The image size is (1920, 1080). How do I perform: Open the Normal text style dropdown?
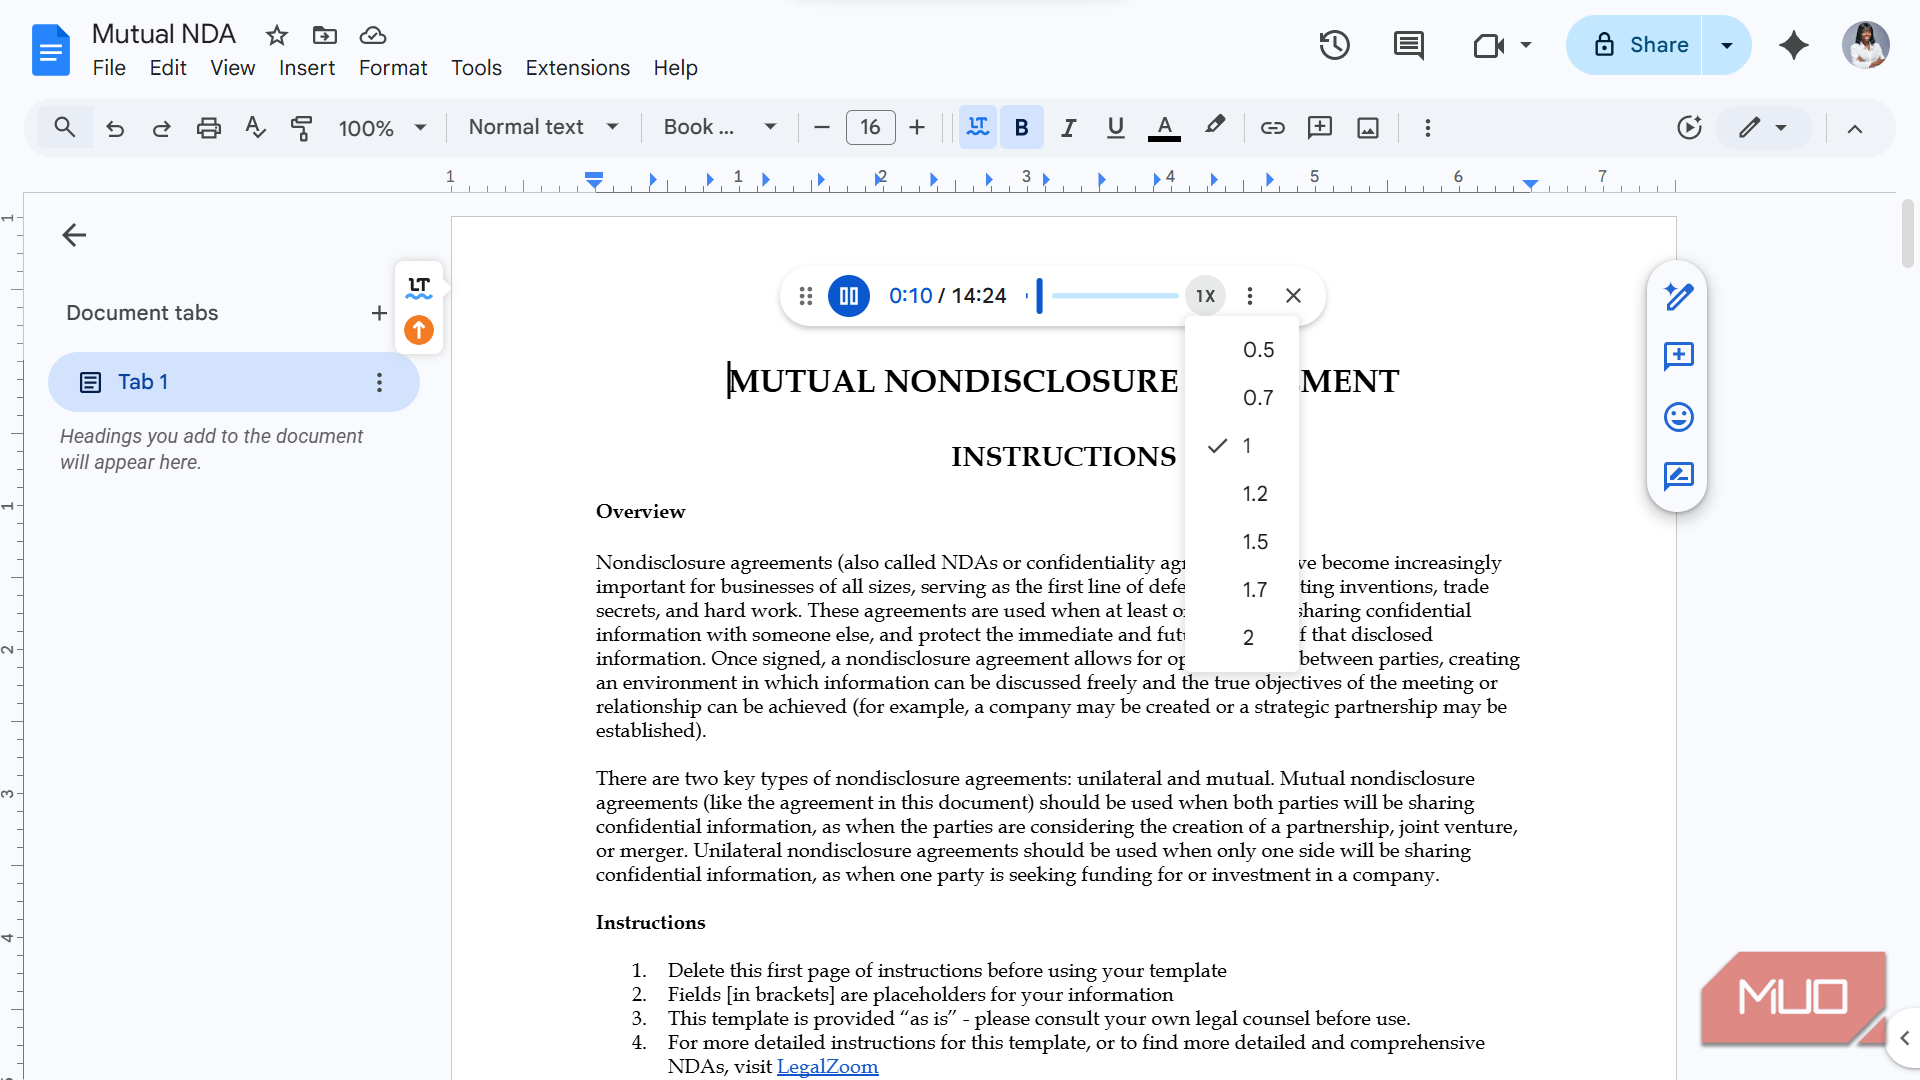point(544,127)
